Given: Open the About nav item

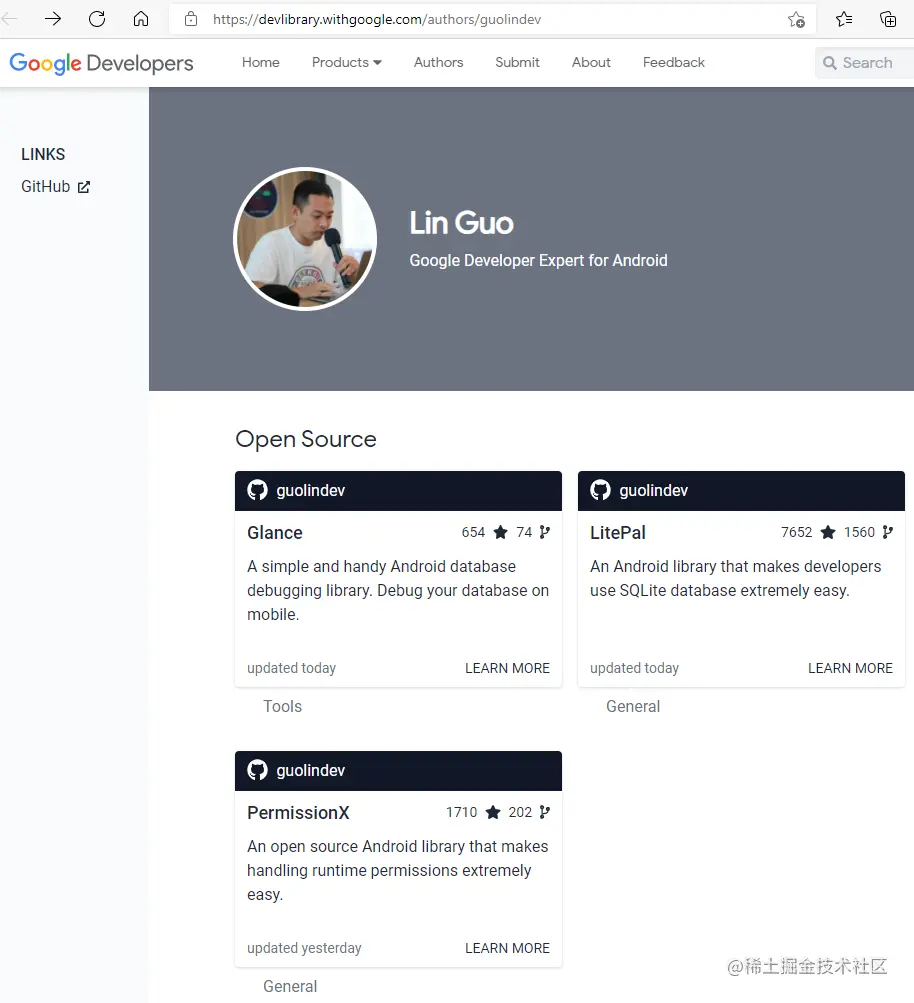Looking at the screenshot, I should 591,62.
